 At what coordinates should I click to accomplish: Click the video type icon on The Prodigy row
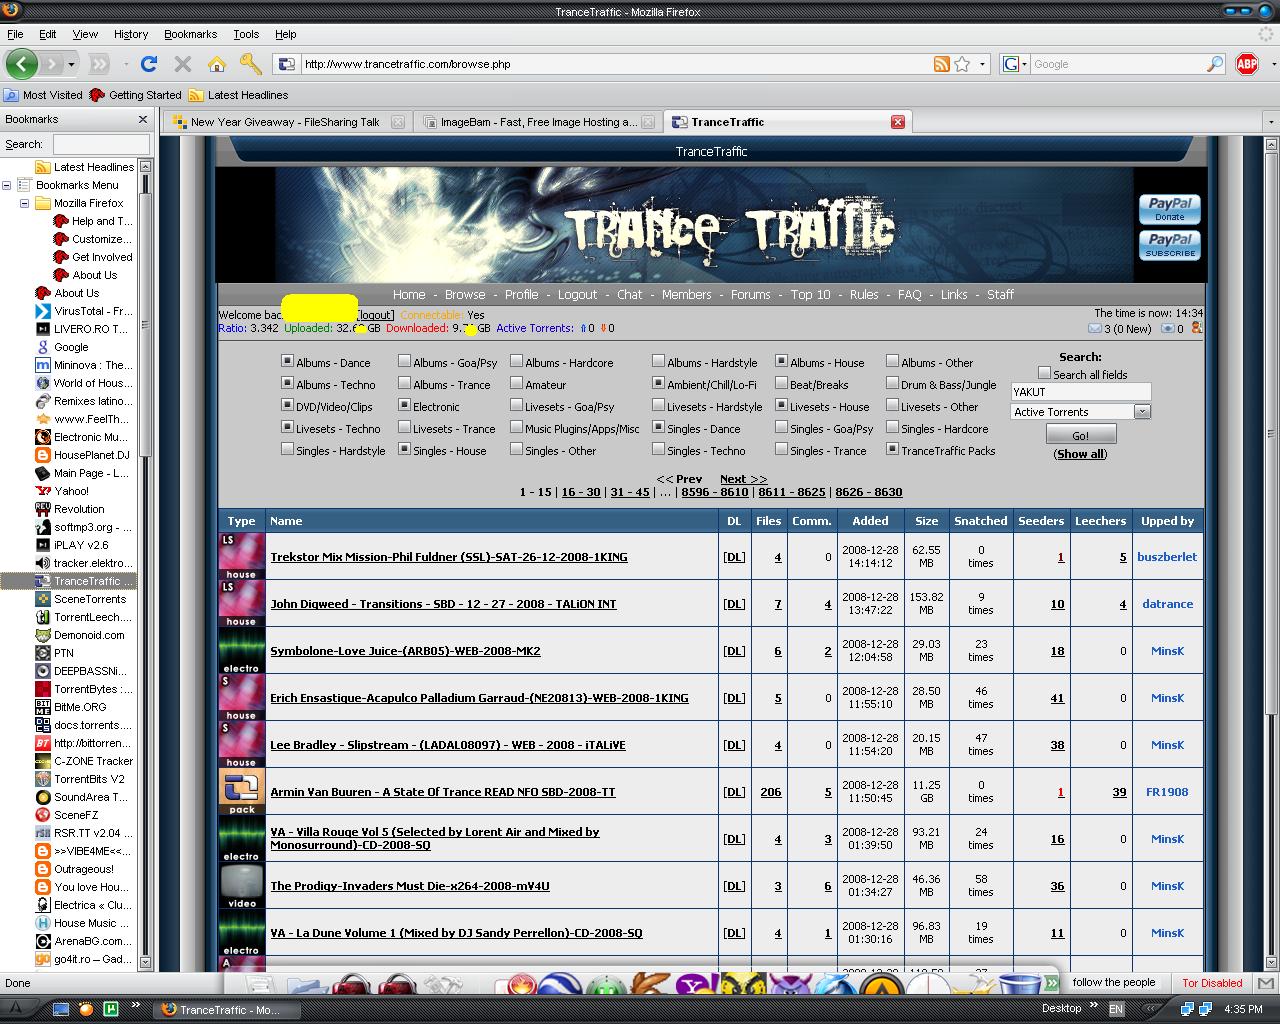click(x=242, y=886)
